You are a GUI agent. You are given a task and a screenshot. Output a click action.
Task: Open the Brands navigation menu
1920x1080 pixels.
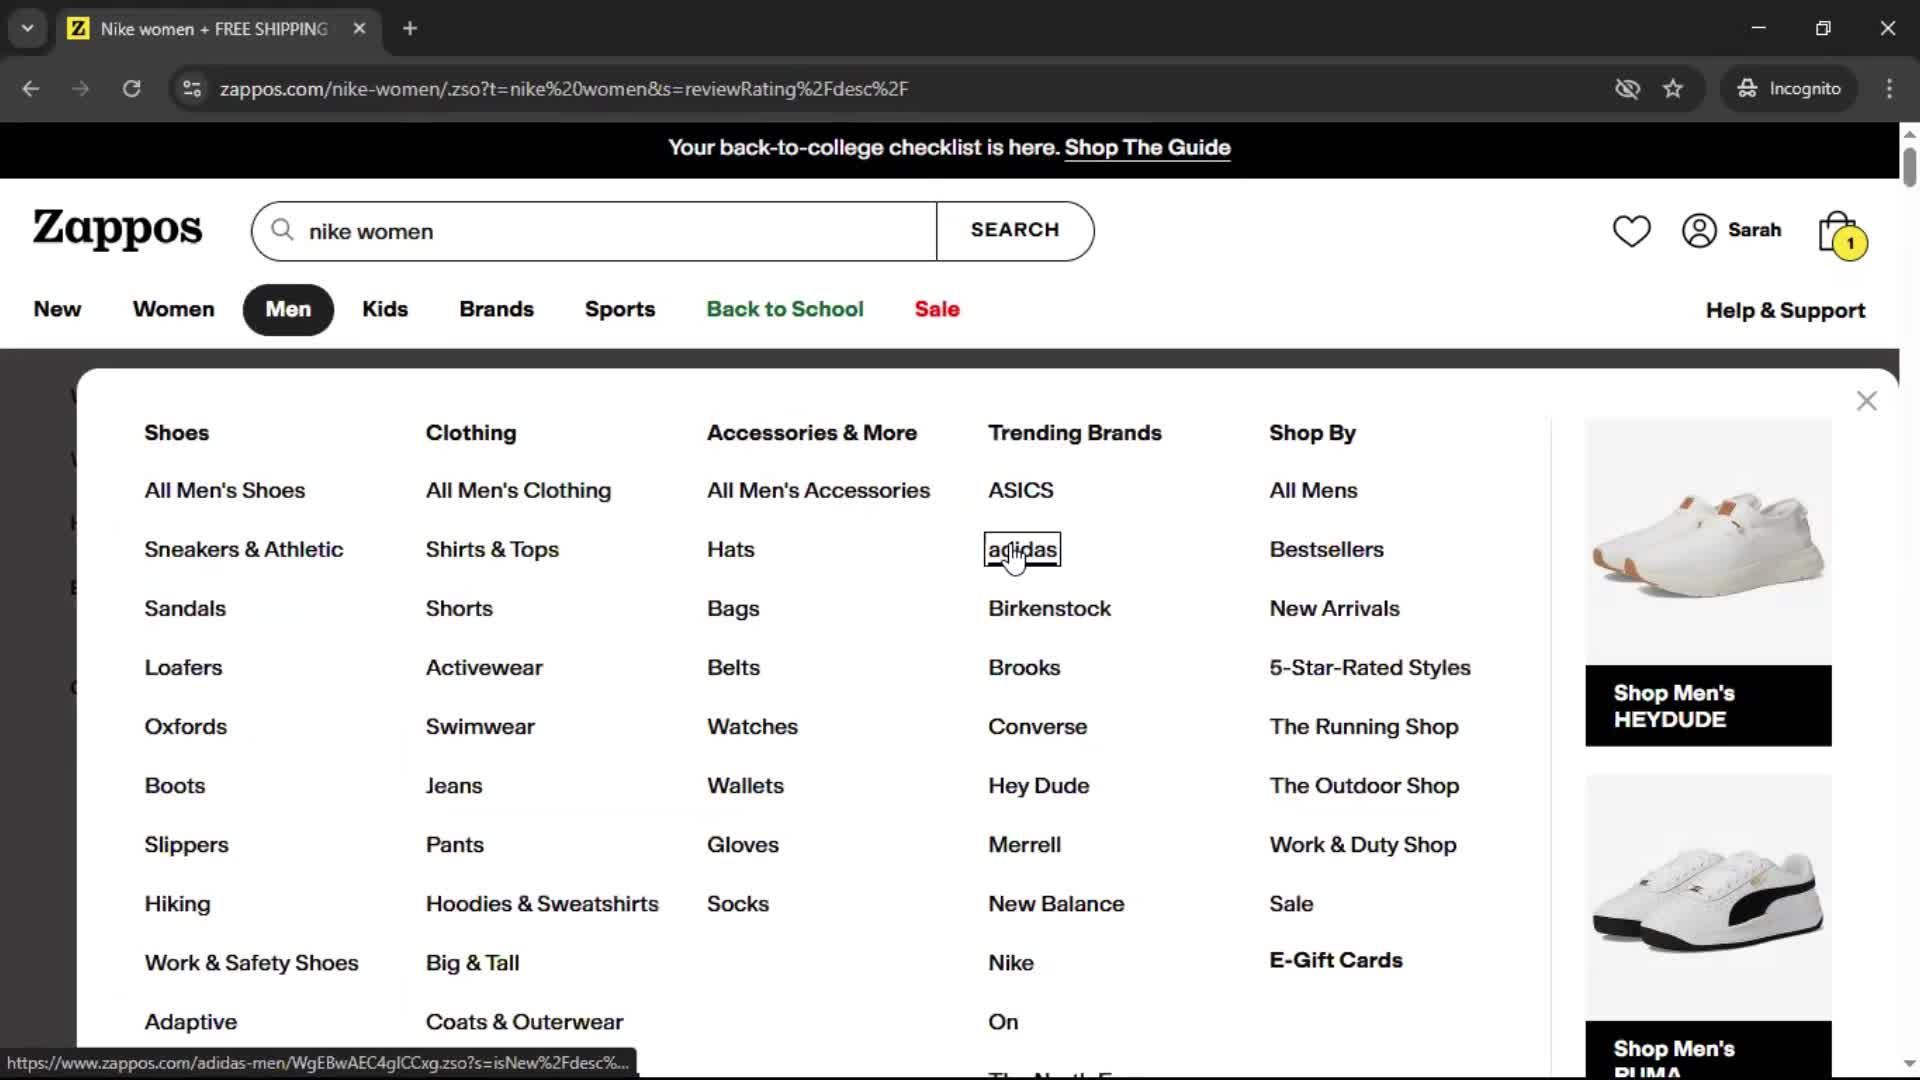point(496,309)
